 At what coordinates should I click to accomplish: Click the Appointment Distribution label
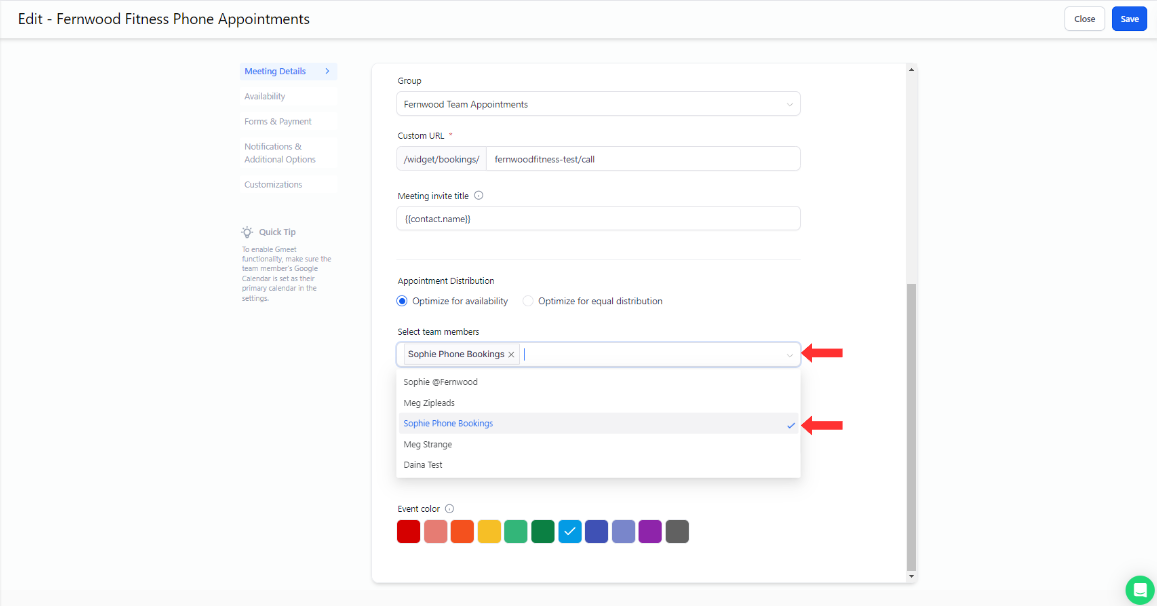tap(446, 281)
